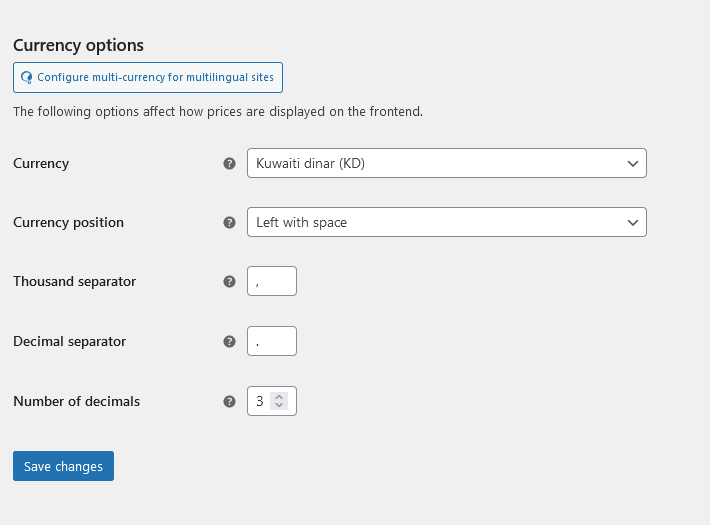Click the Number of decimals help icon
The image size is (710, 525).
click(230, 401)
